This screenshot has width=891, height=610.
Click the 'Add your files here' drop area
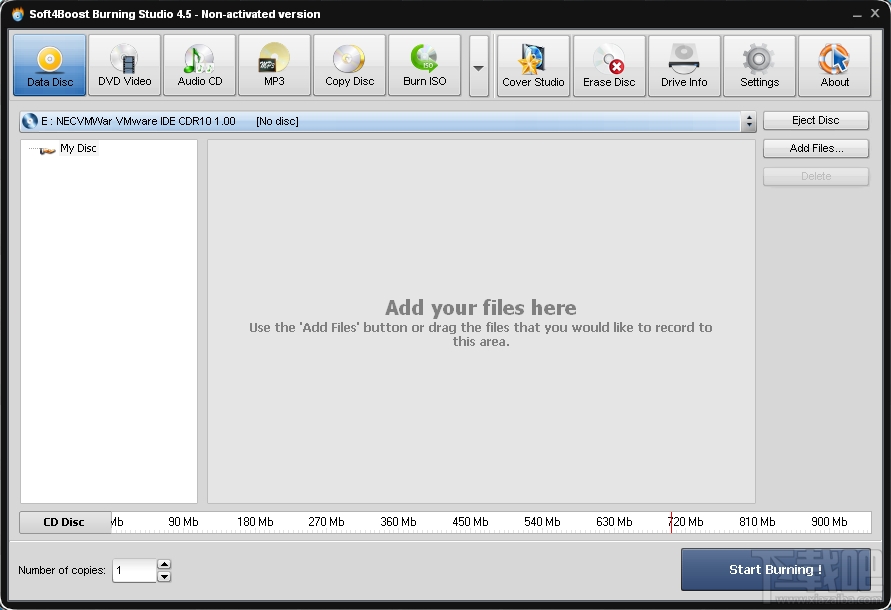point(481,321)
